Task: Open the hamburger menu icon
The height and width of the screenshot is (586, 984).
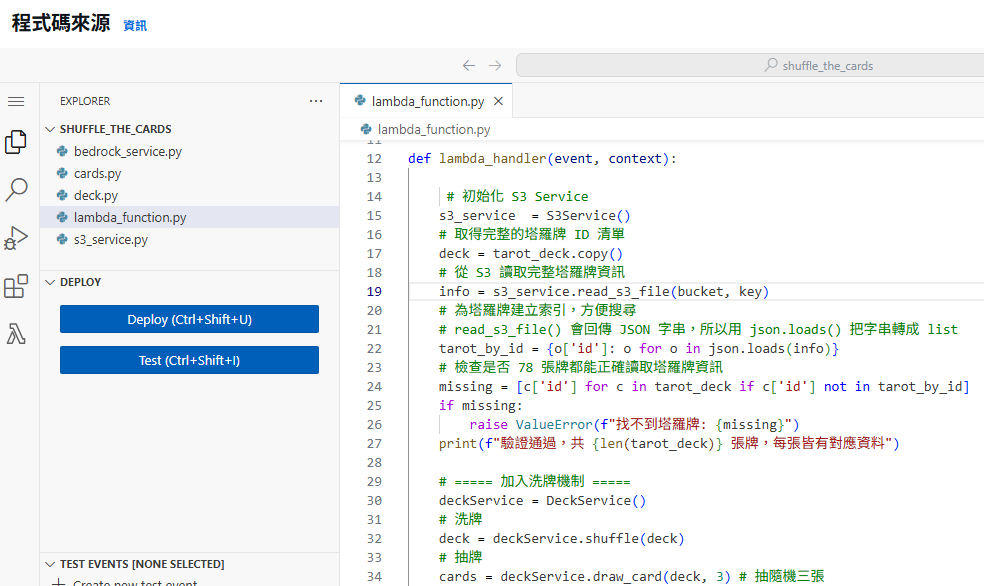Action: (16, 101)
